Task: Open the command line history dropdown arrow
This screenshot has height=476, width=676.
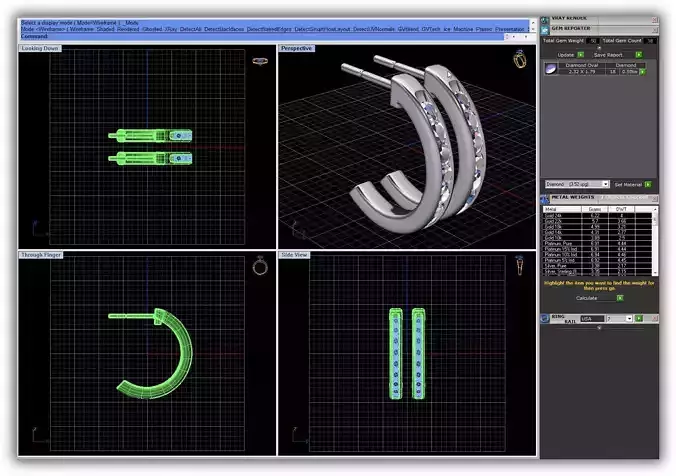Action: point(527,37)
